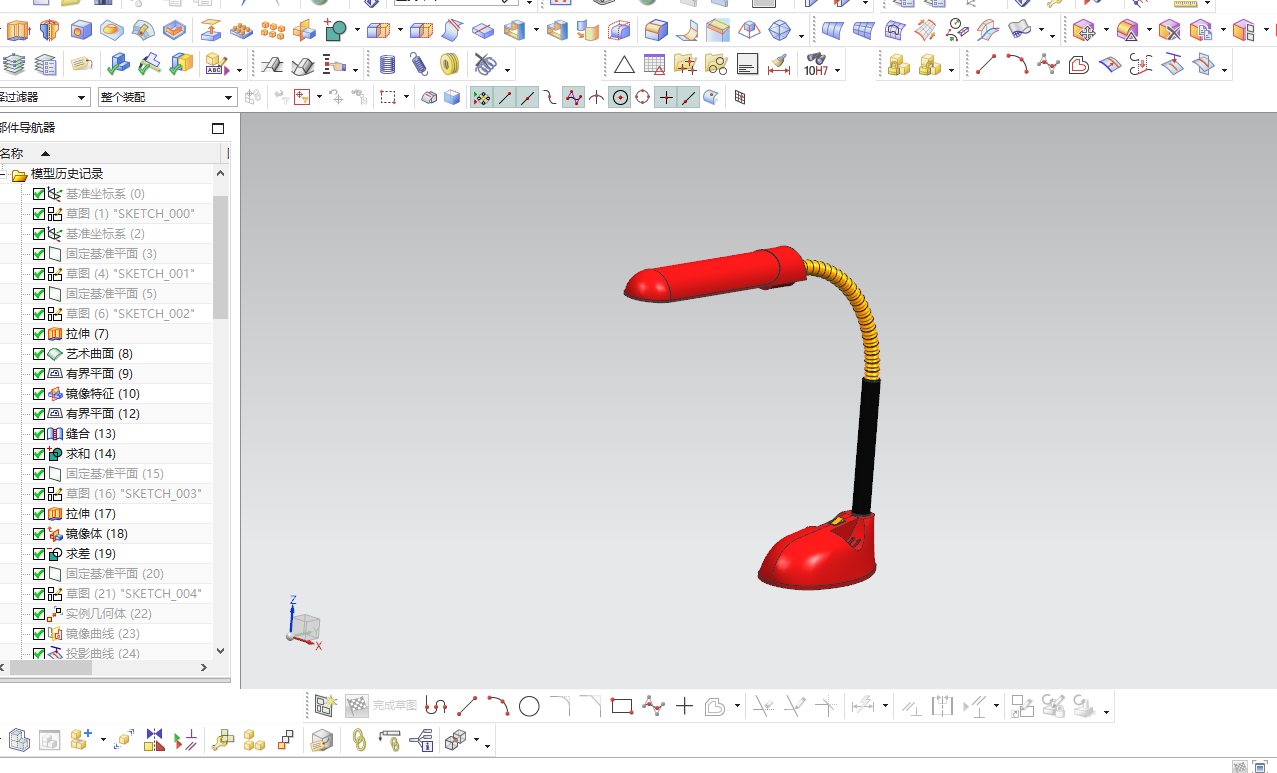Click the triangle symbol toolbar icon
The image size is (1277, 773).
point(624,65)
